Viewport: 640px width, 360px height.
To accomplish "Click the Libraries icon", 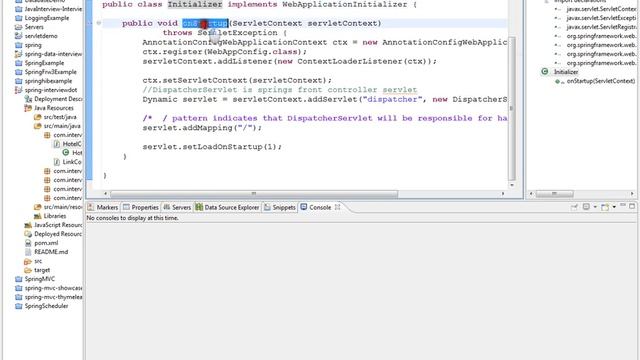I will 38,216.
